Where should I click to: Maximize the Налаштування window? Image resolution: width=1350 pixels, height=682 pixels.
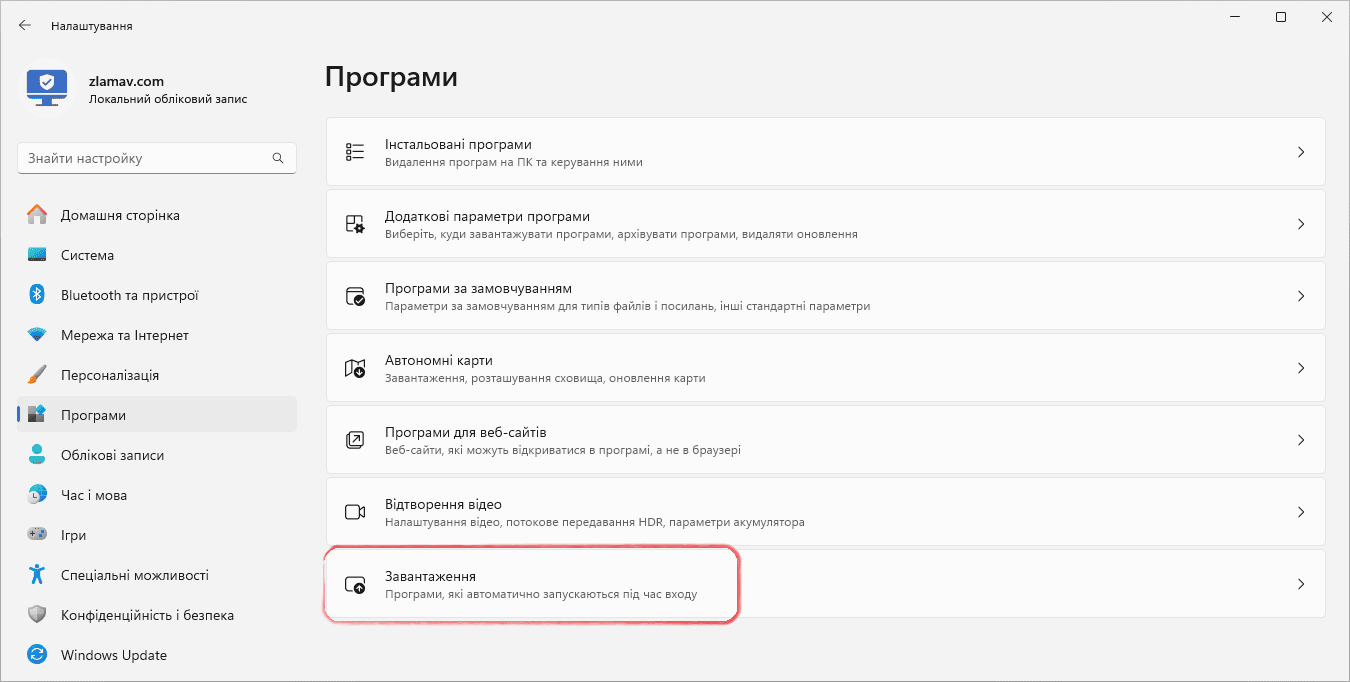pos(1281,17)
